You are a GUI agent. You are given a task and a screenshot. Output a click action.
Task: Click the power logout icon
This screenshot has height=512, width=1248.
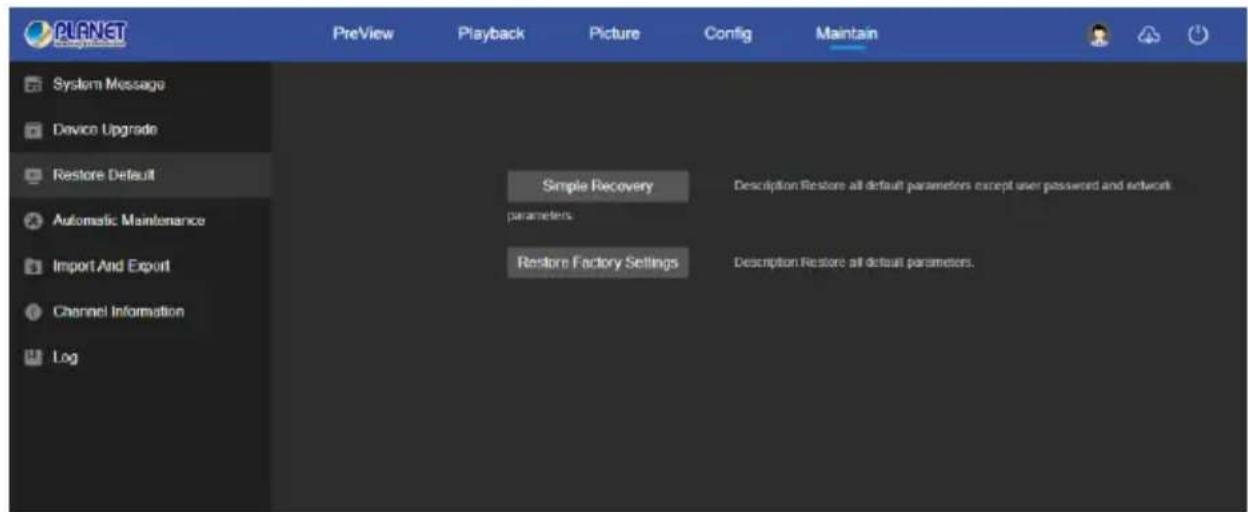click(x=1197, y=34)
